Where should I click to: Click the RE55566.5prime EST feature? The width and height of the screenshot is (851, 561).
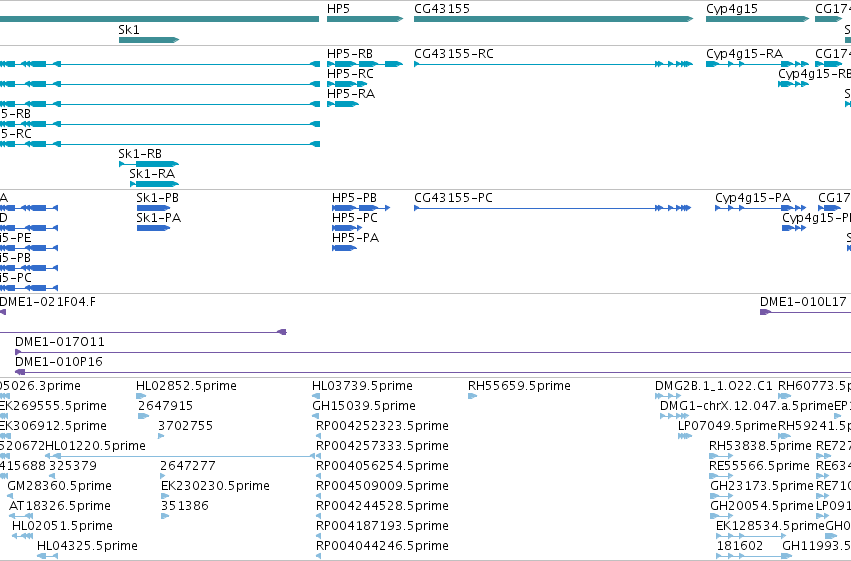click(x=721, y=476)
